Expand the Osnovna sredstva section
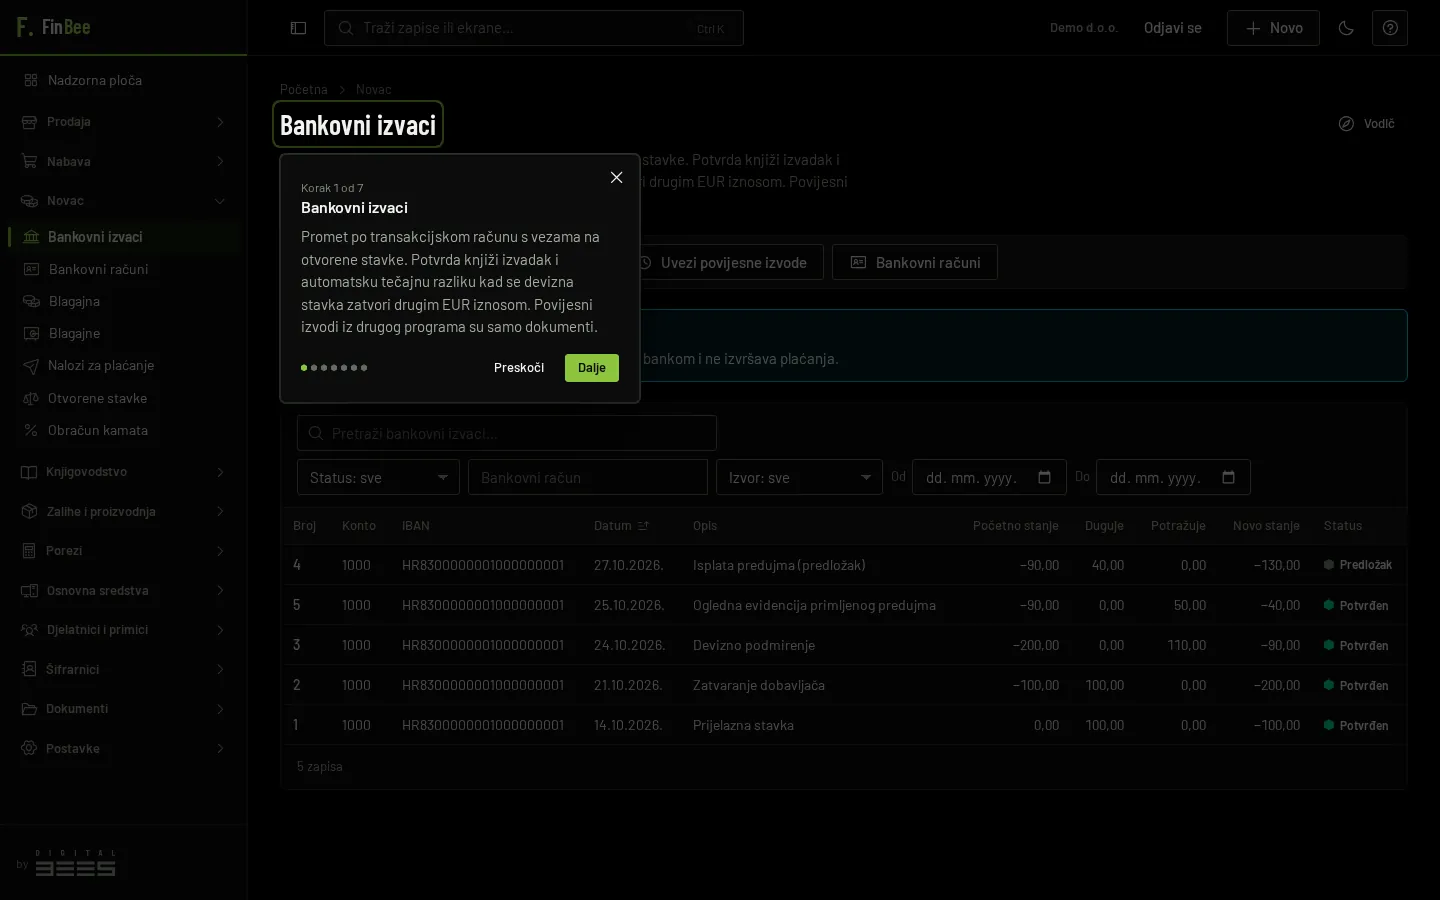The image size is (1440, 900). pyautogui.click(x=123, y=591)
